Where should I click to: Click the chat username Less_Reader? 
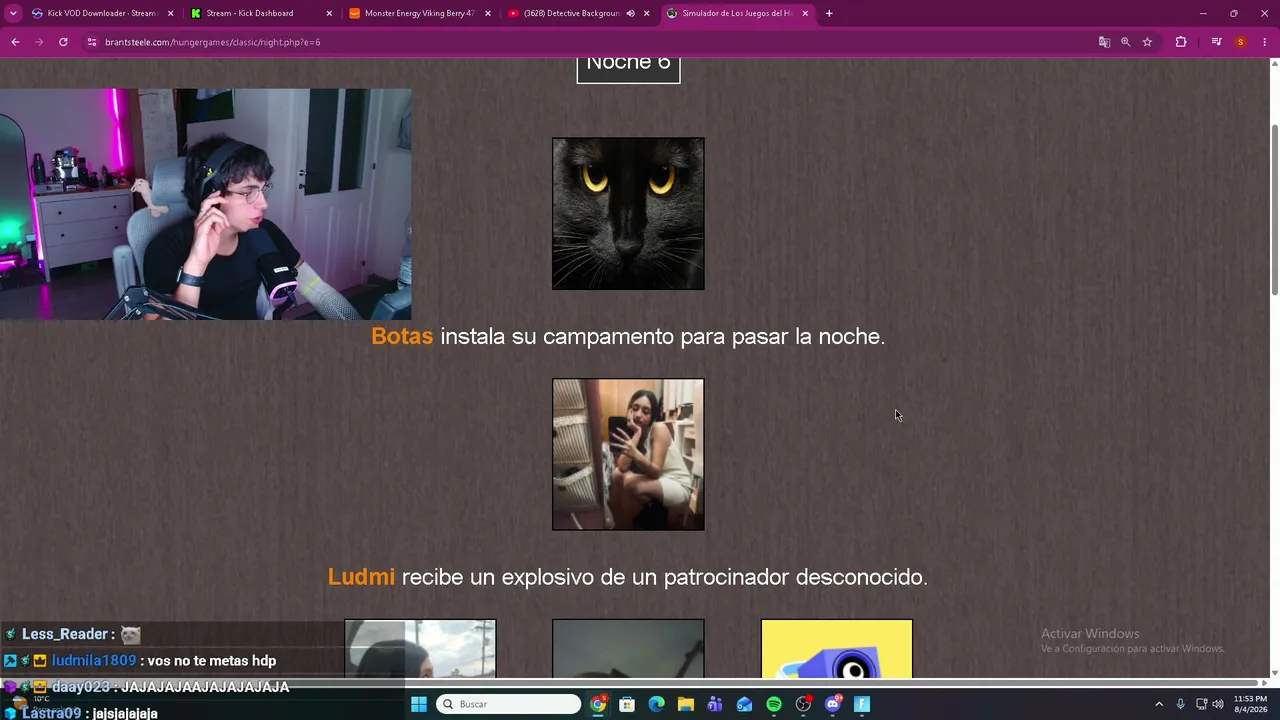tap(65, 634)
